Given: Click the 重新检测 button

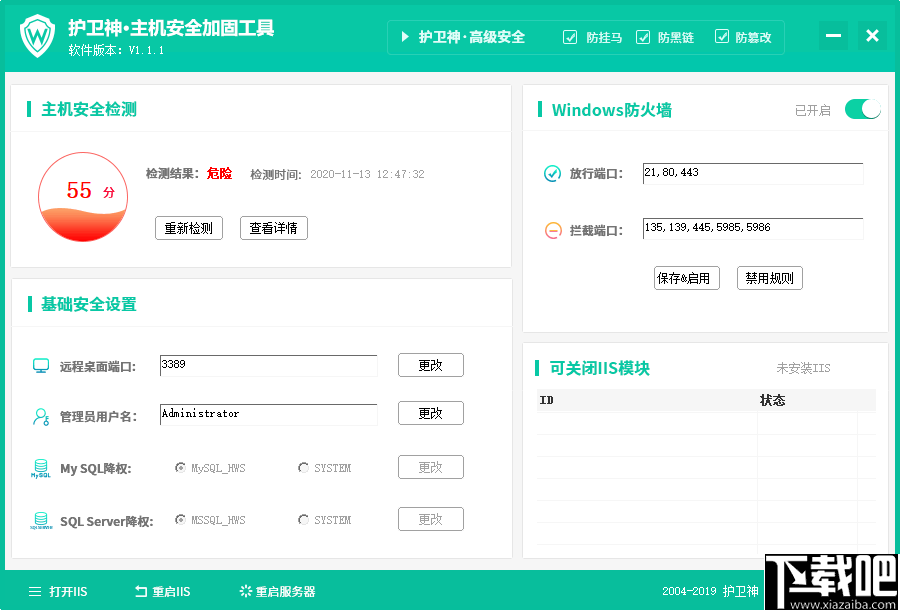Looking at the screenshot, I should 188,228.
